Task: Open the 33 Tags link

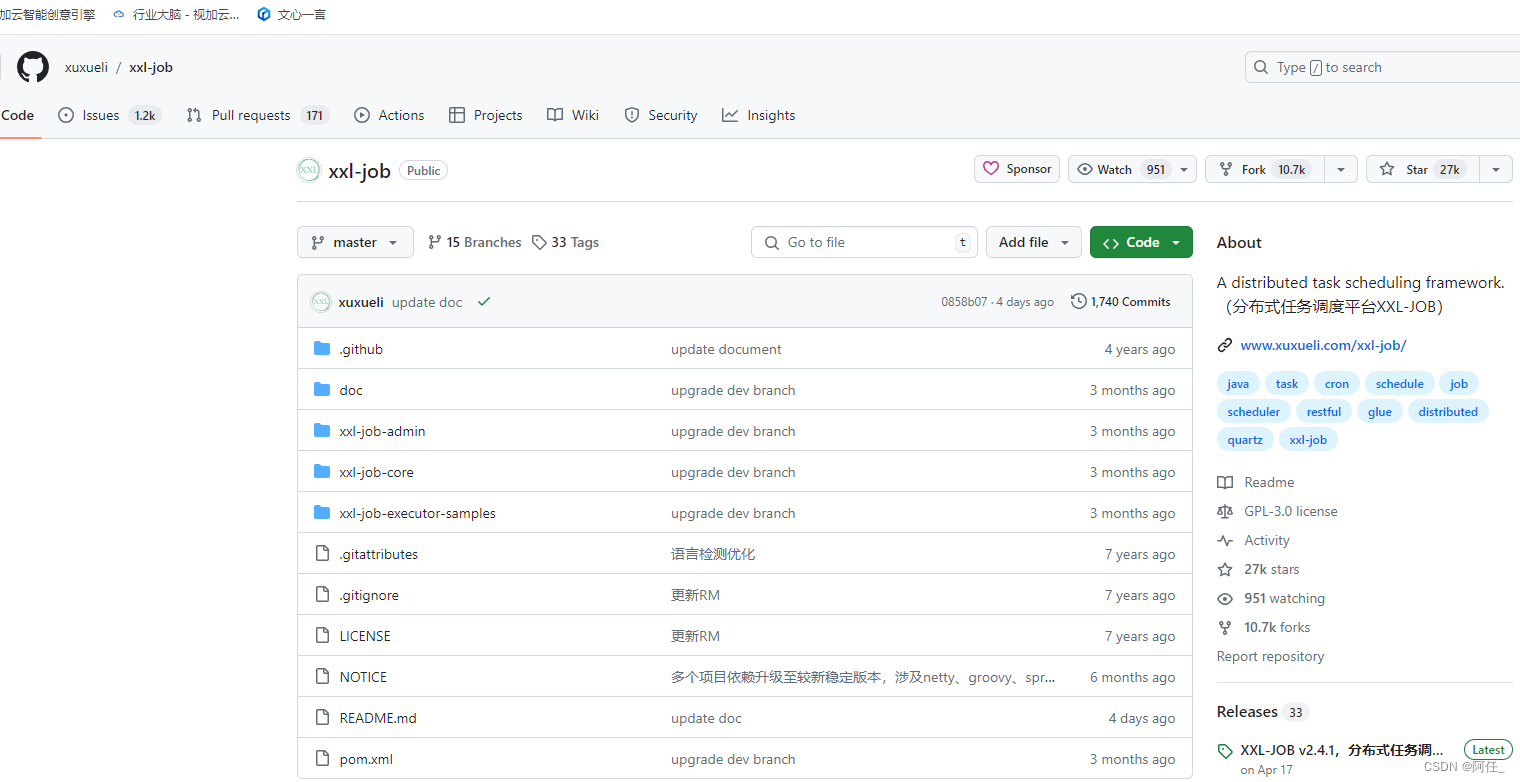Action: coord(566,242)
